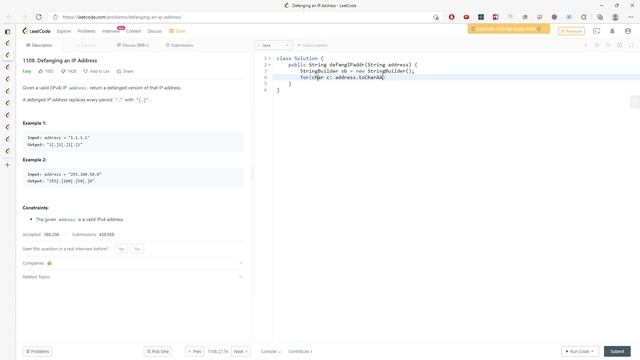
Task: Click the LeetCode logo in the navbar
Action: [37, 31]
